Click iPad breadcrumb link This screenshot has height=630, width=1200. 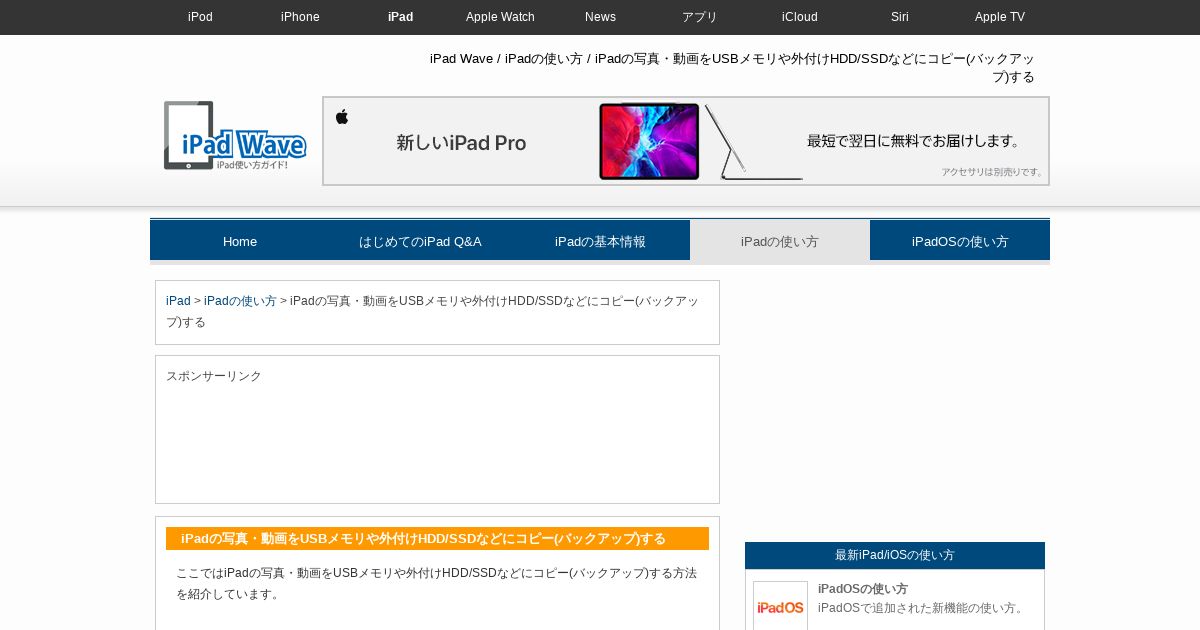click(178, 301)
